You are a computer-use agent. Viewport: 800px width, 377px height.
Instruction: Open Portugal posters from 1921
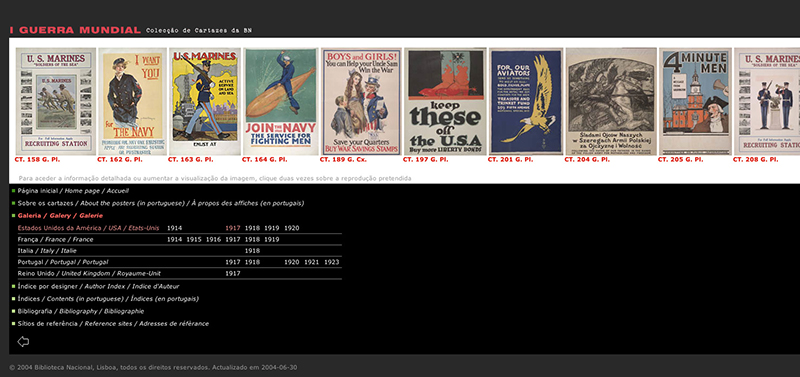coord(312,262)
